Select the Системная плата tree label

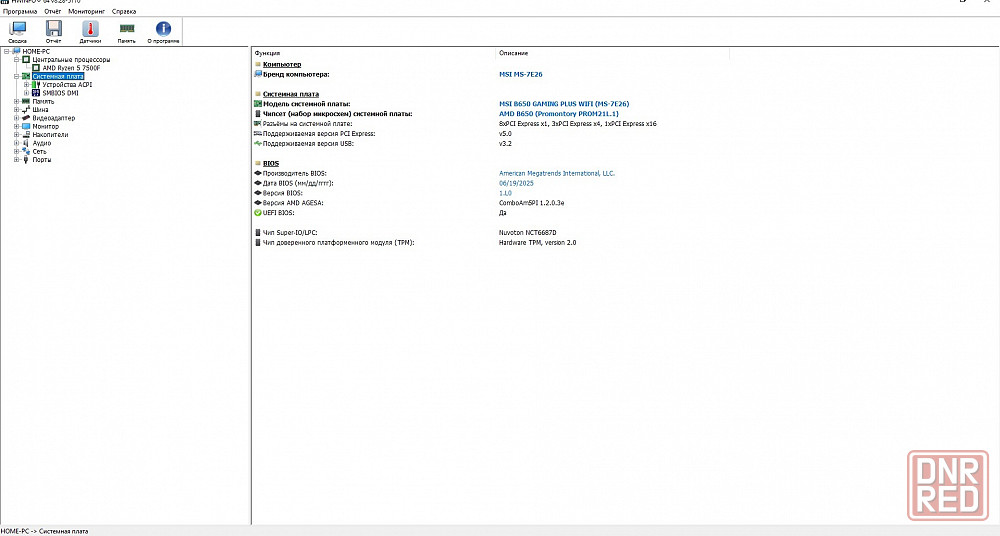click(58, 76)
